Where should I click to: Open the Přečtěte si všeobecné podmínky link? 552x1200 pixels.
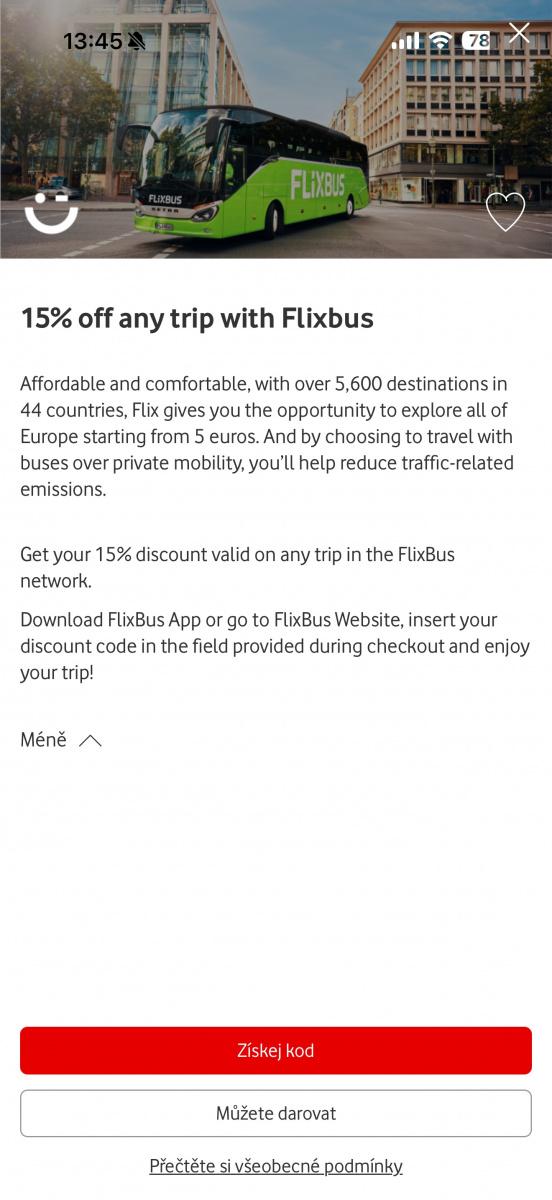276,1166
